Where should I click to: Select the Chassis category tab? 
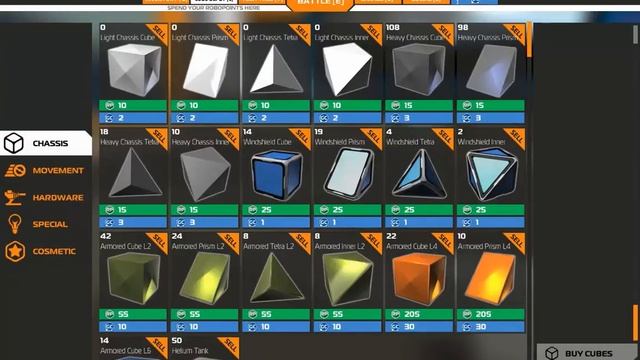(46, 143)
